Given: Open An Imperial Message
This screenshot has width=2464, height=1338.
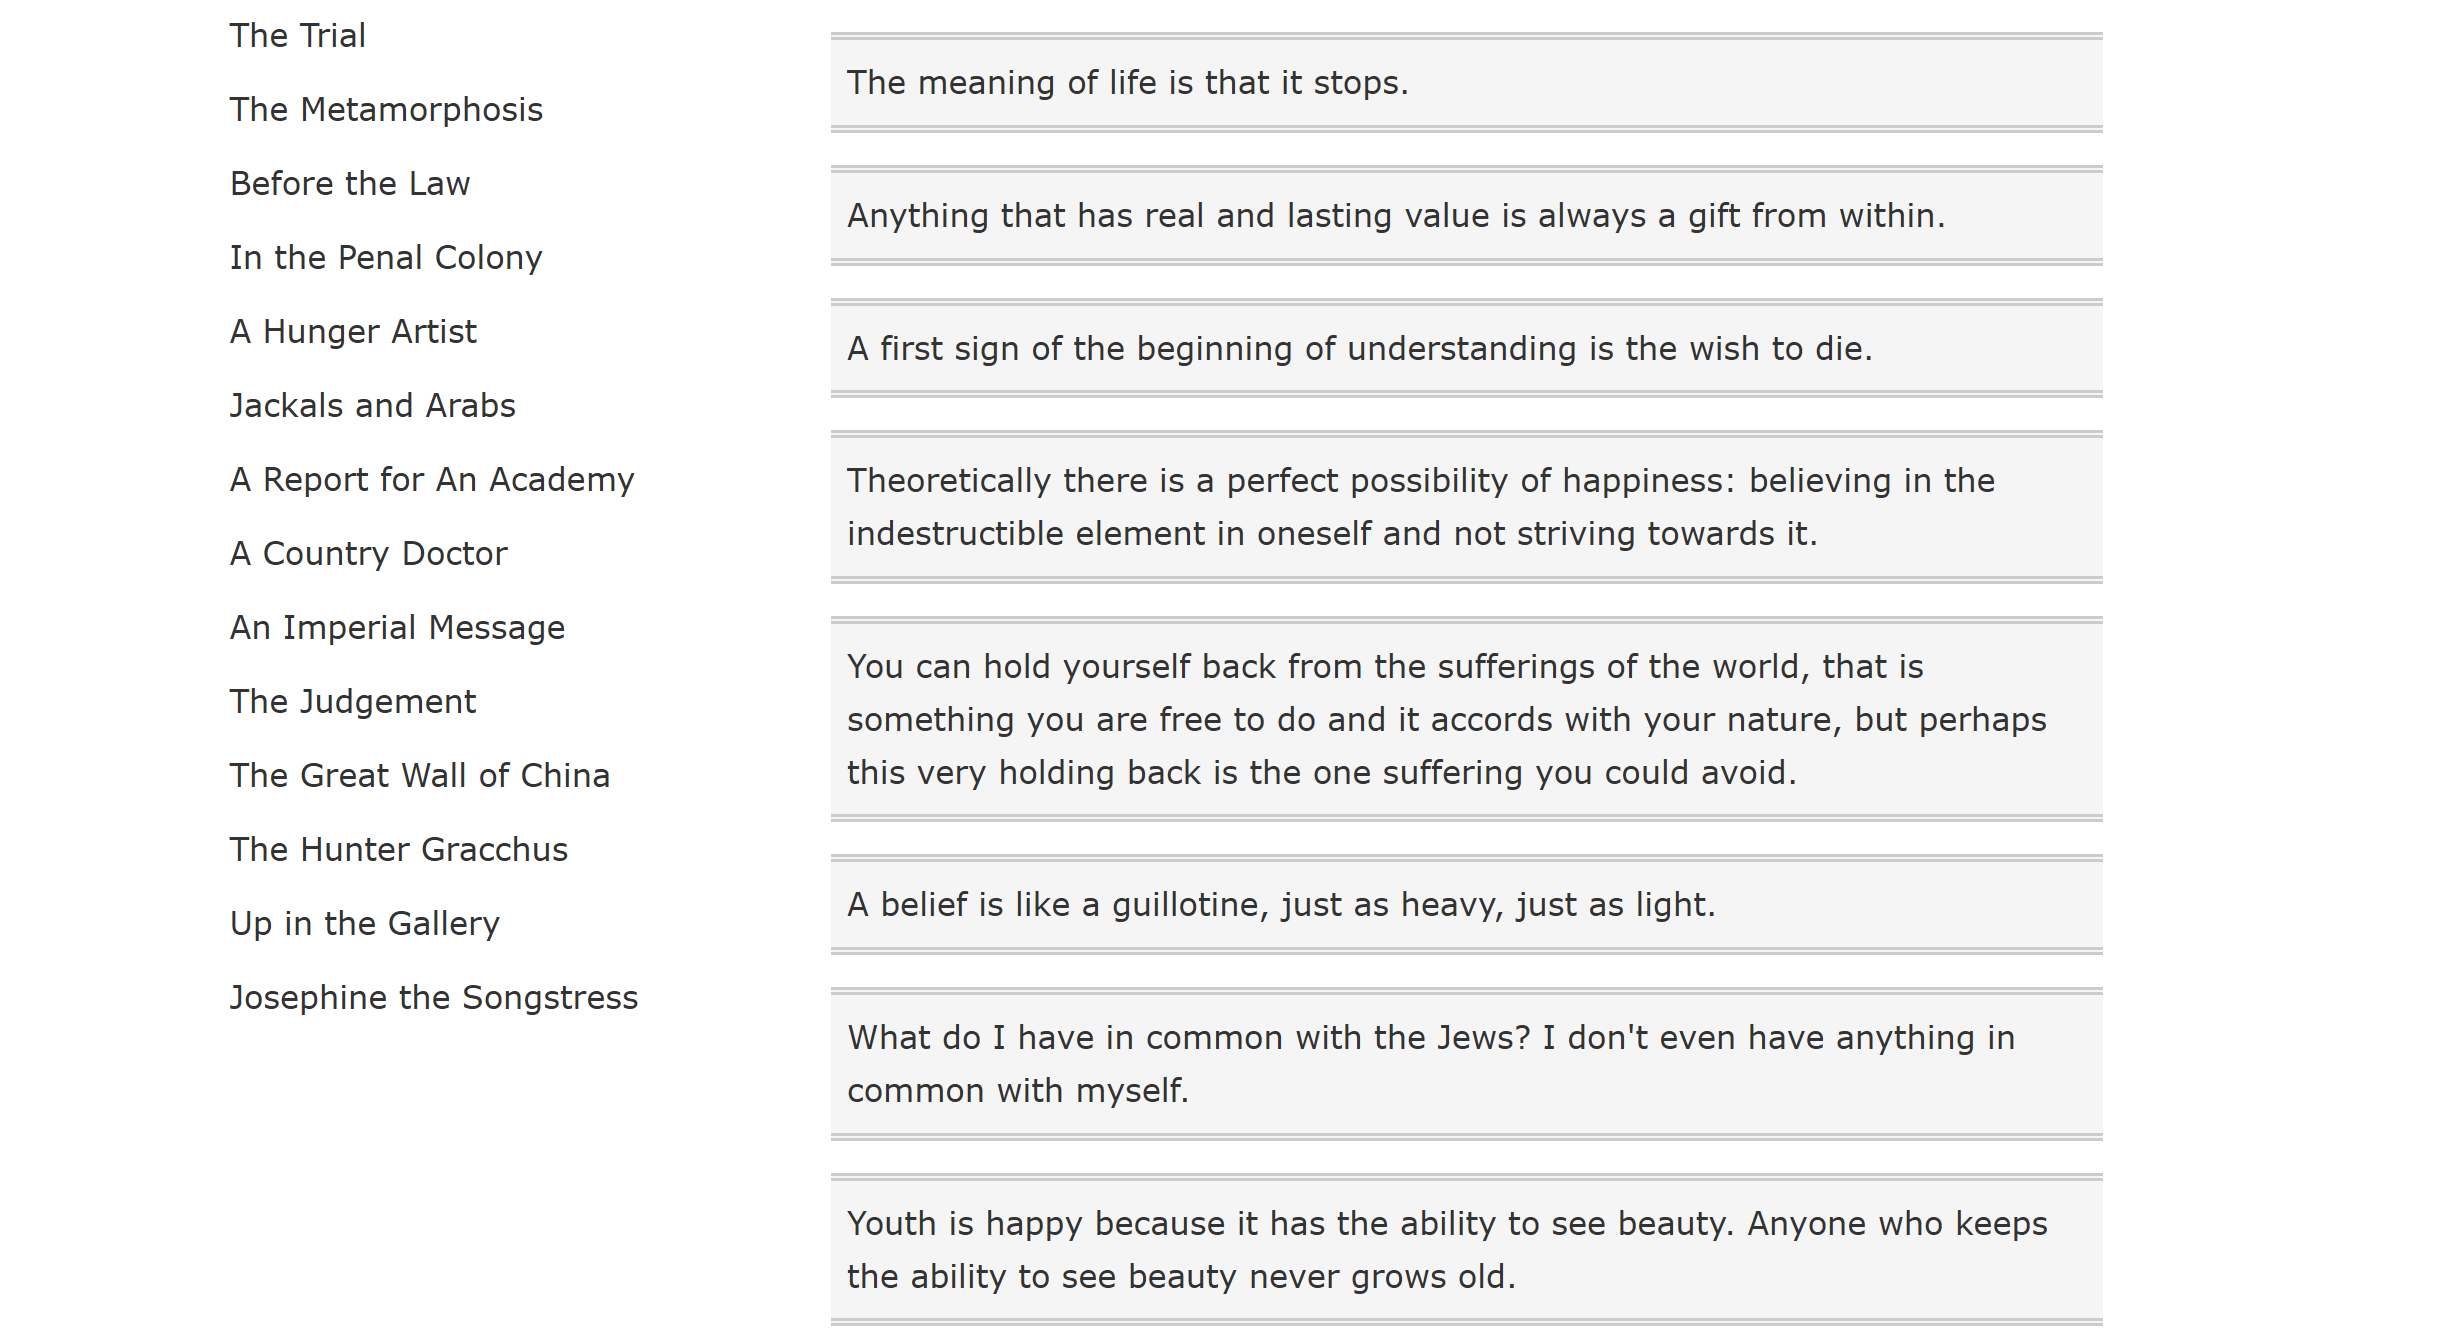Looking at the screenshot, I should pyautogui.click(x=398, y=628).
